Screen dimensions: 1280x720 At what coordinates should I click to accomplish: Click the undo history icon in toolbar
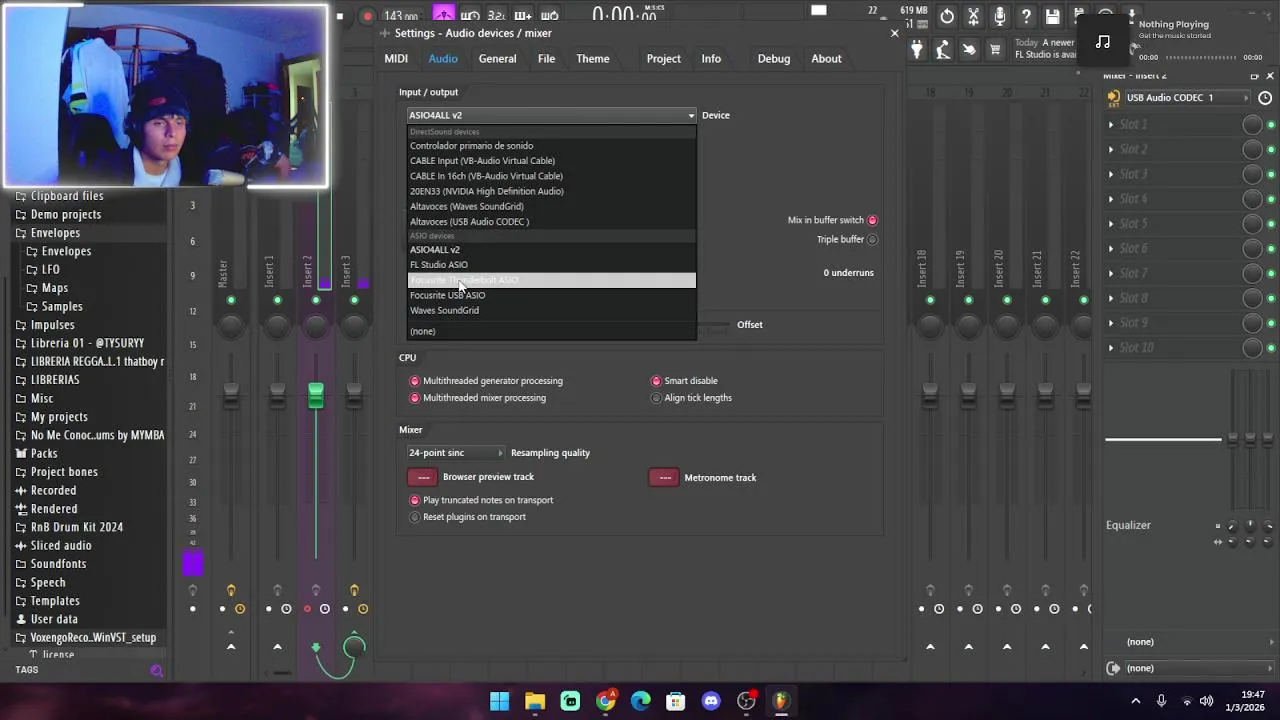947,16
